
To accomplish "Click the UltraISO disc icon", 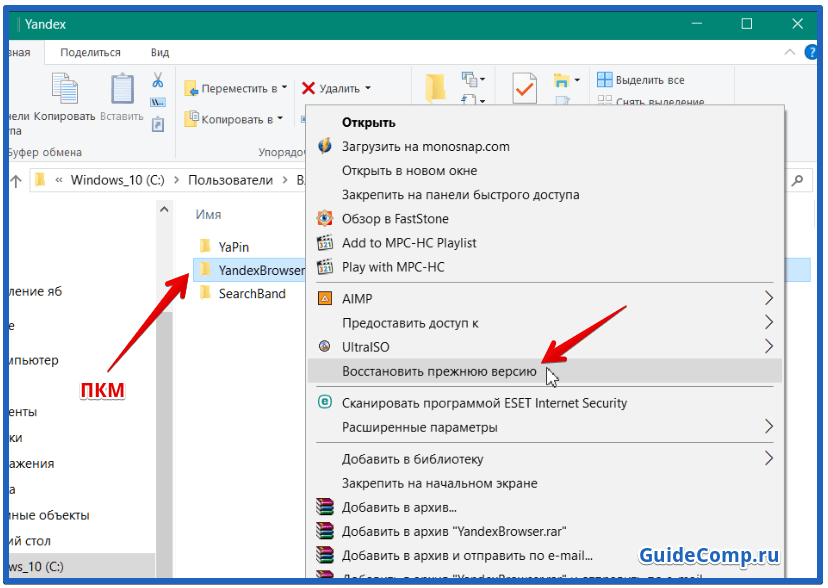I will click(x=325, y=346).
